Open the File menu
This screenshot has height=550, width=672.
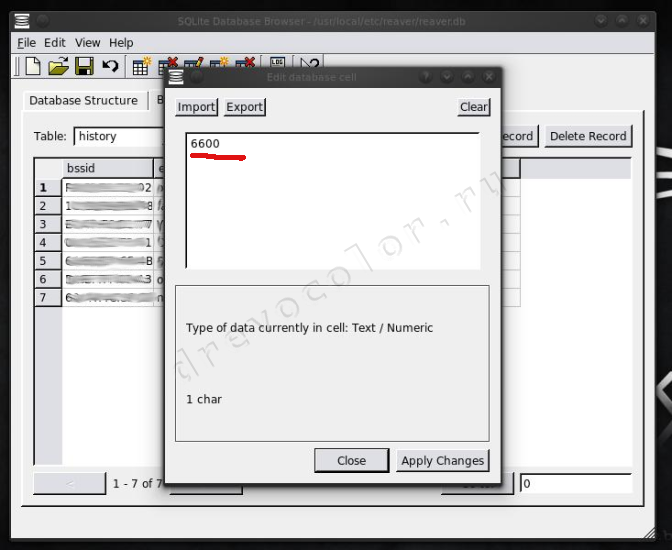tap(26, 43)
